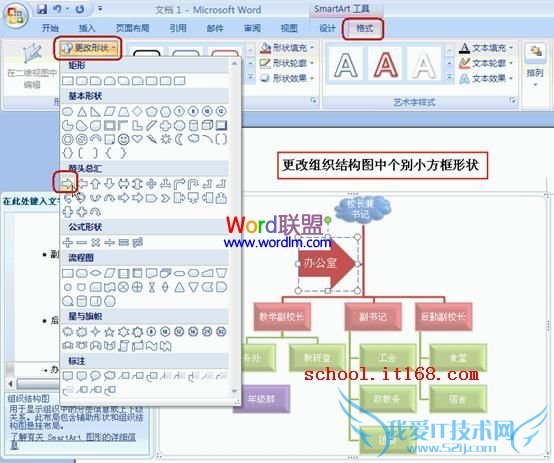Select the cloud-shaped 校长兼书记 node
Viewport: 554px width, 463px height.
[x=362, y=210]
